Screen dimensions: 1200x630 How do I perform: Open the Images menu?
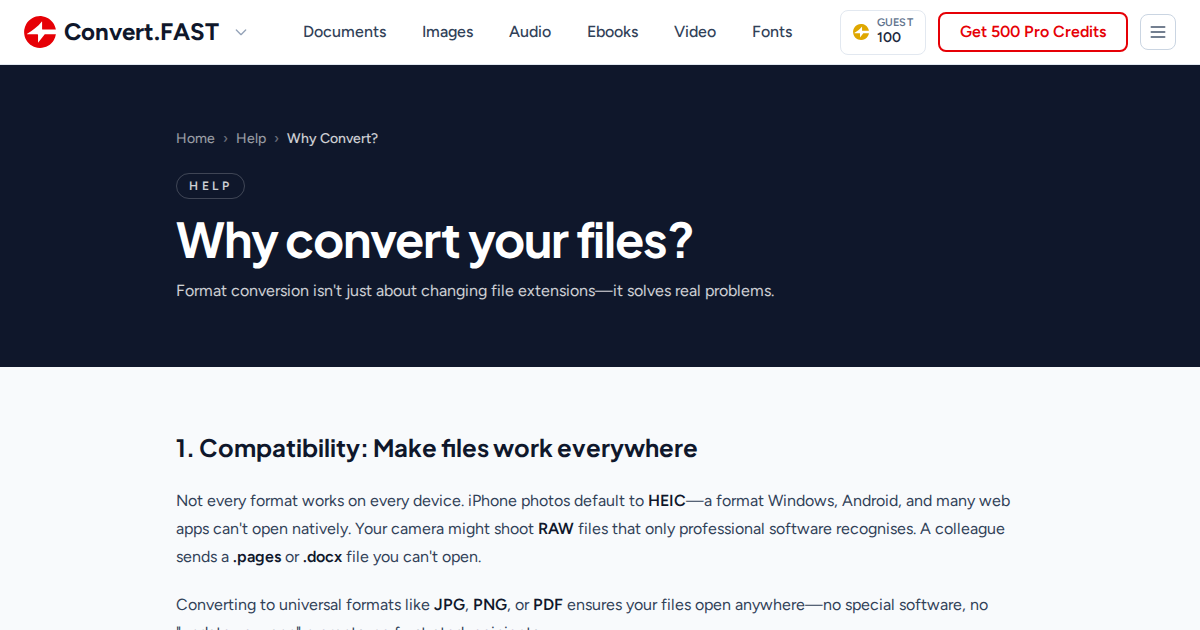448,32
